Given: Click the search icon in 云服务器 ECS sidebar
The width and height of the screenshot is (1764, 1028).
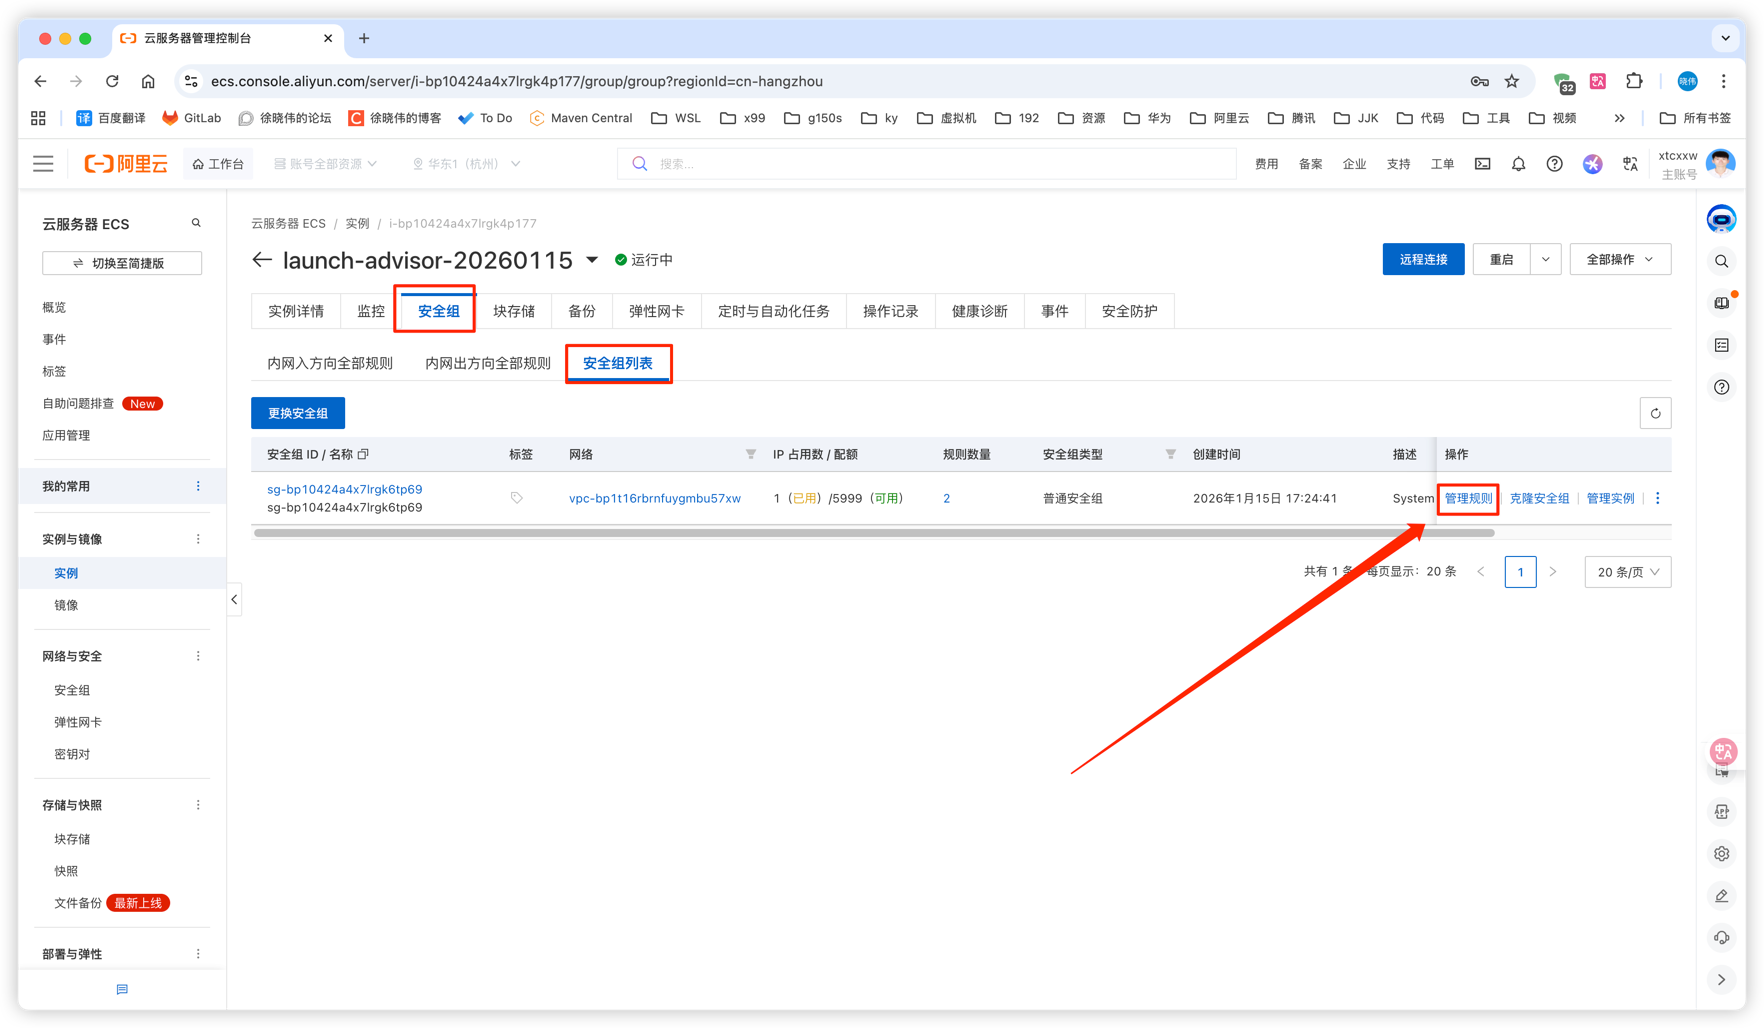Looking at the screenshot, I should (x=196, y=223).
